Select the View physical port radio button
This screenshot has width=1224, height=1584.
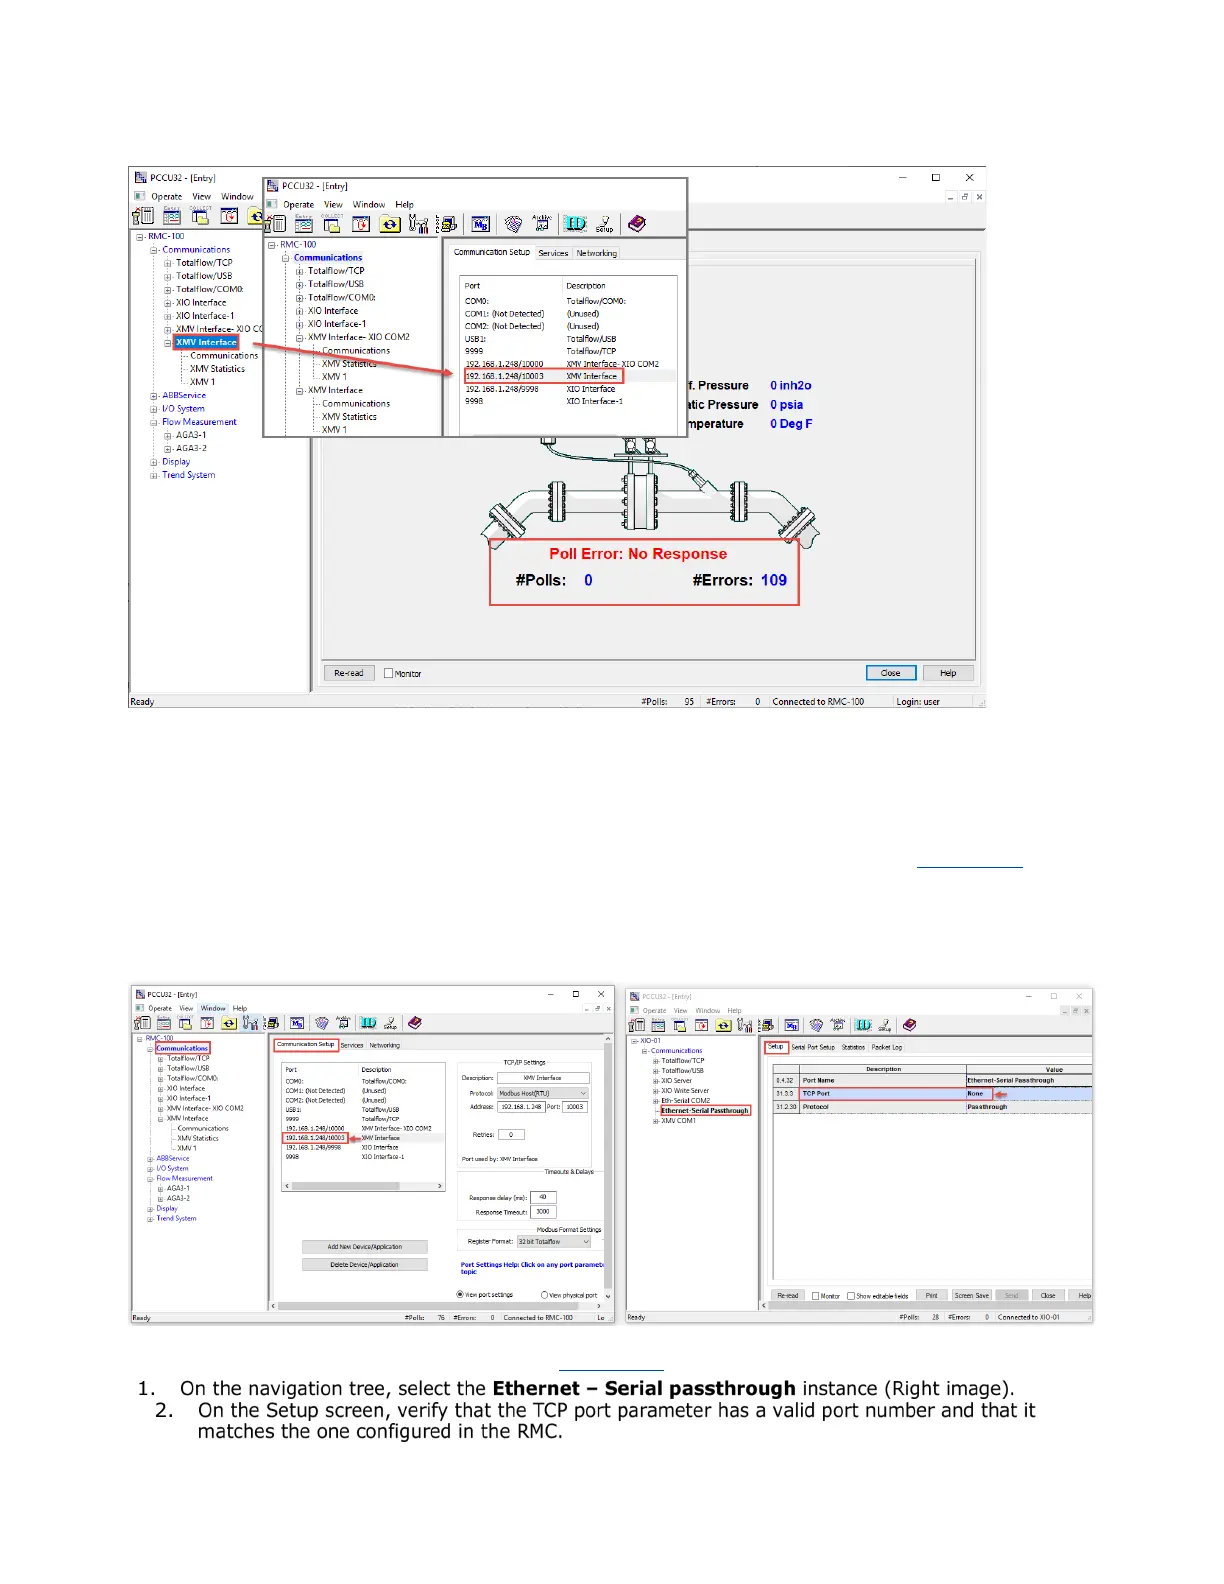545,1295
